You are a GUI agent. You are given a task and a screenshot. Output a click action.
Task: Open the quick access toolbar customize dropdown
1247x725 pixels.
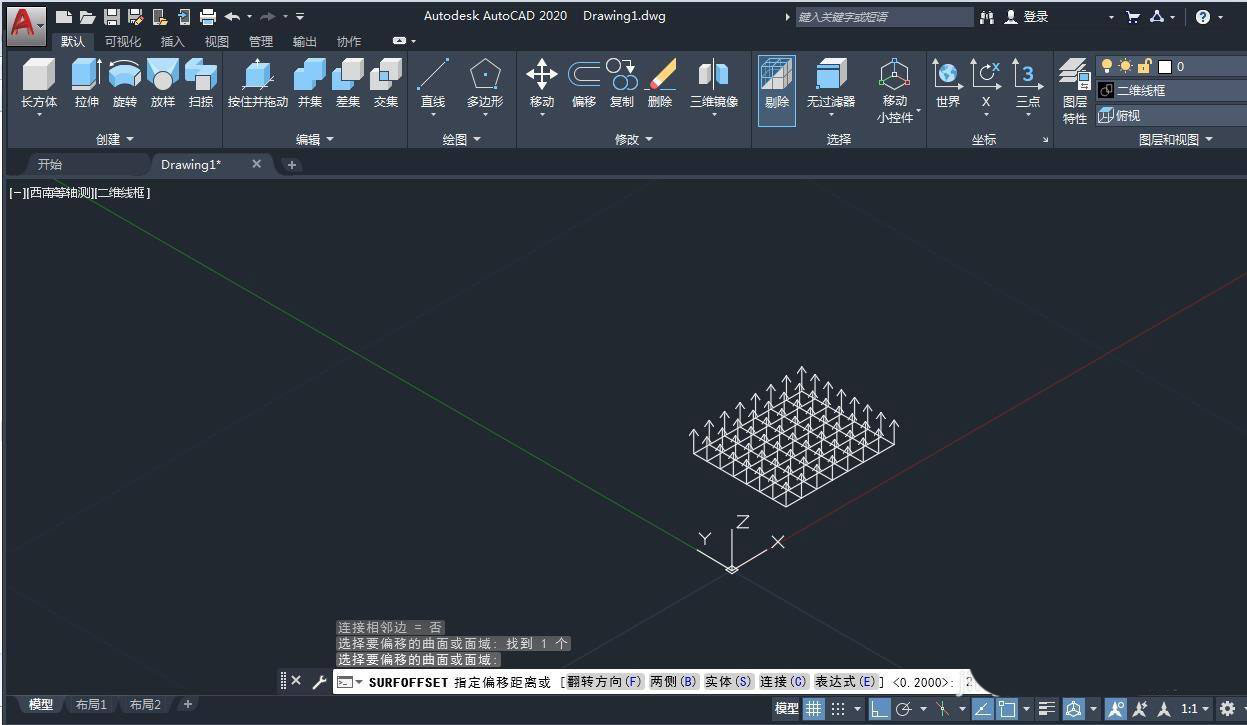coord(300,17)
